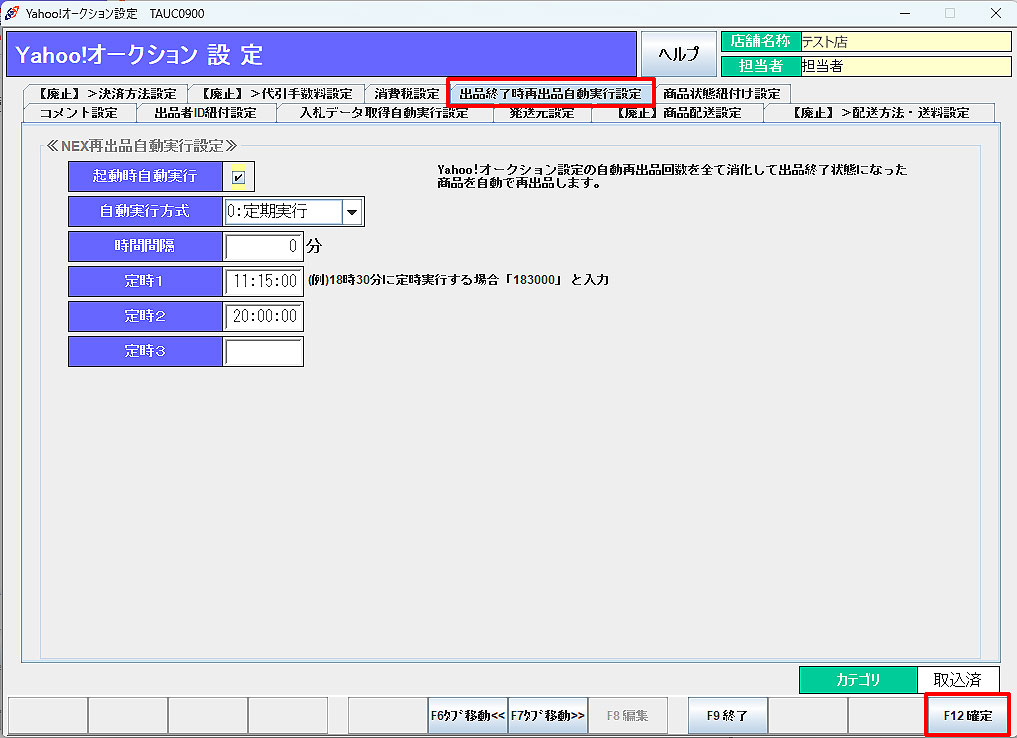
Task: Click the F12 確定 confirm button
Action: point(967,715)
